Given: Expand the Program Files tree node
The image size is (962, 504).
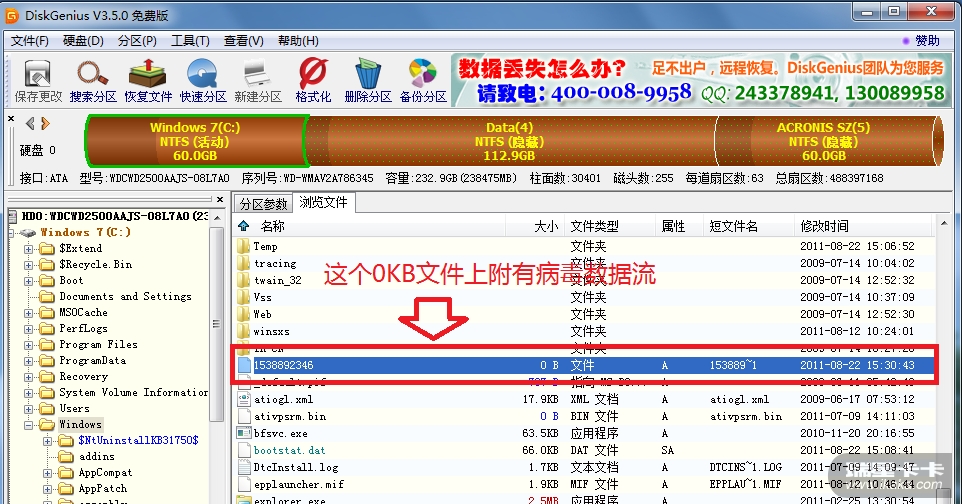Looking at the screenshot, I should (x=28, y=345).
